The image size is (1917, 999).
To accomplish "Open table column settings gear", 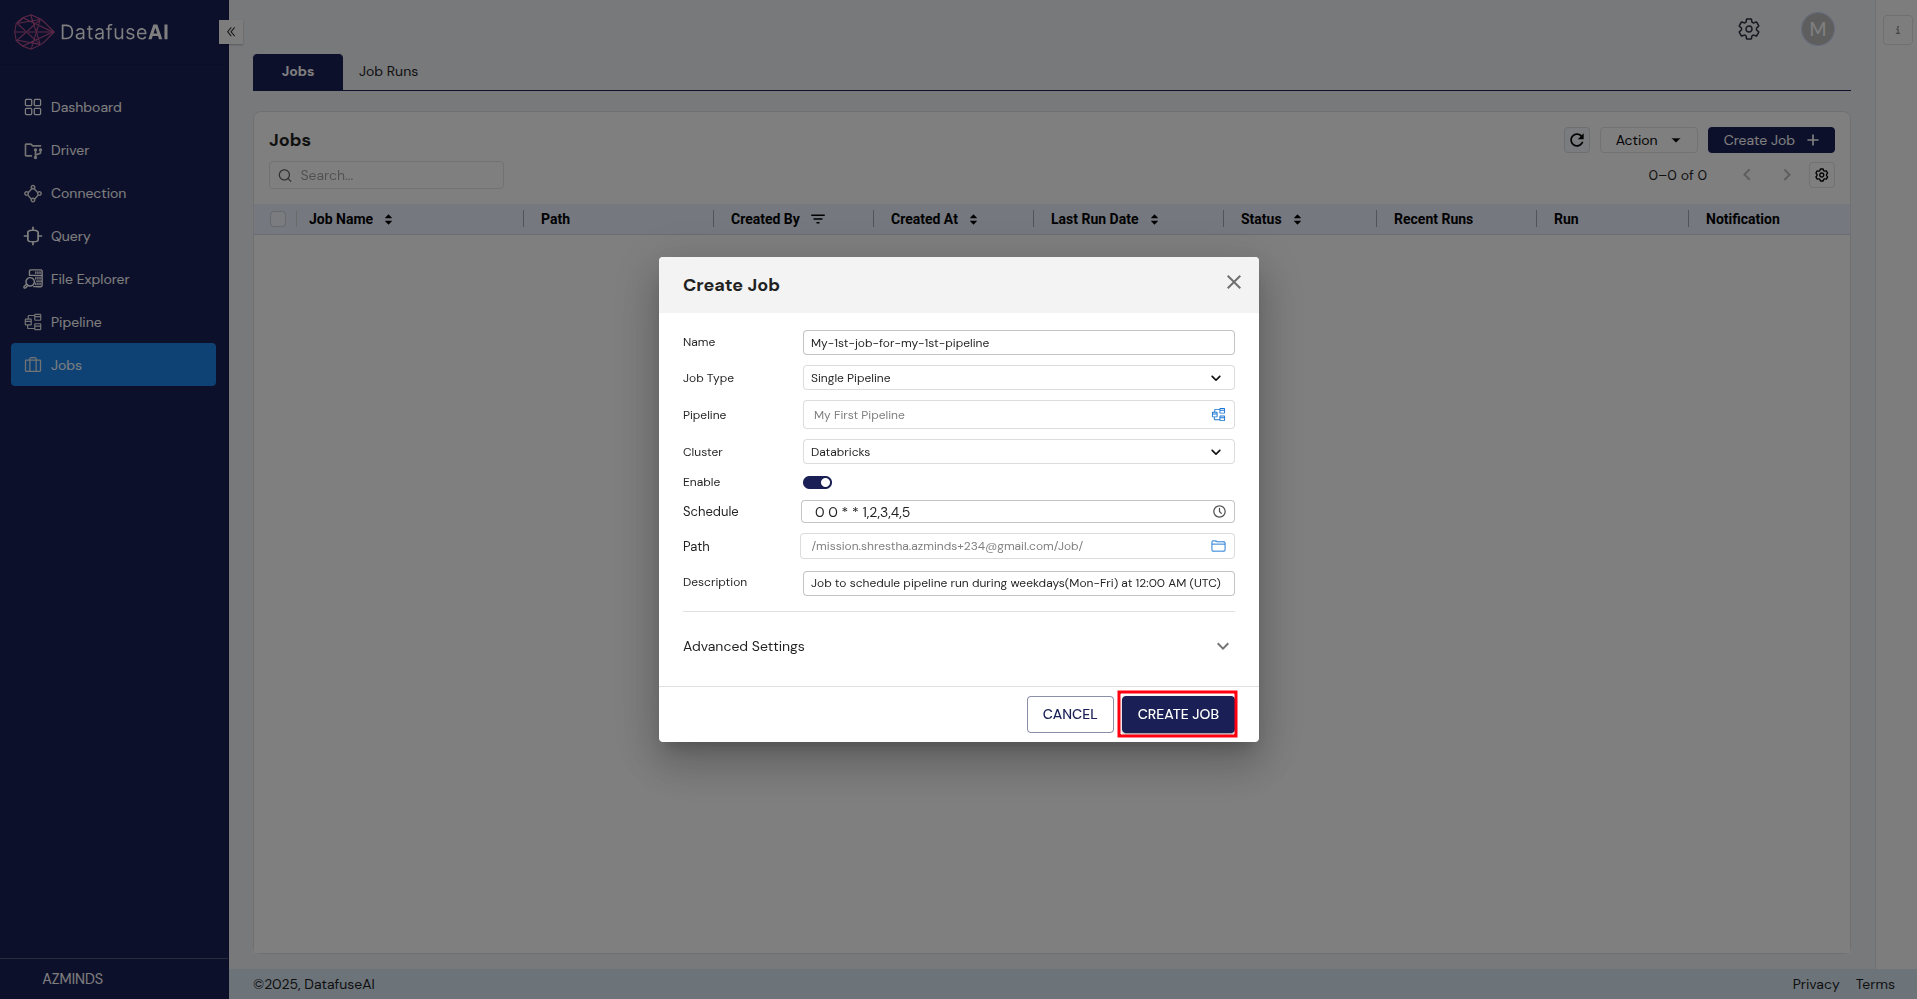I will [x=1821, y=175].
